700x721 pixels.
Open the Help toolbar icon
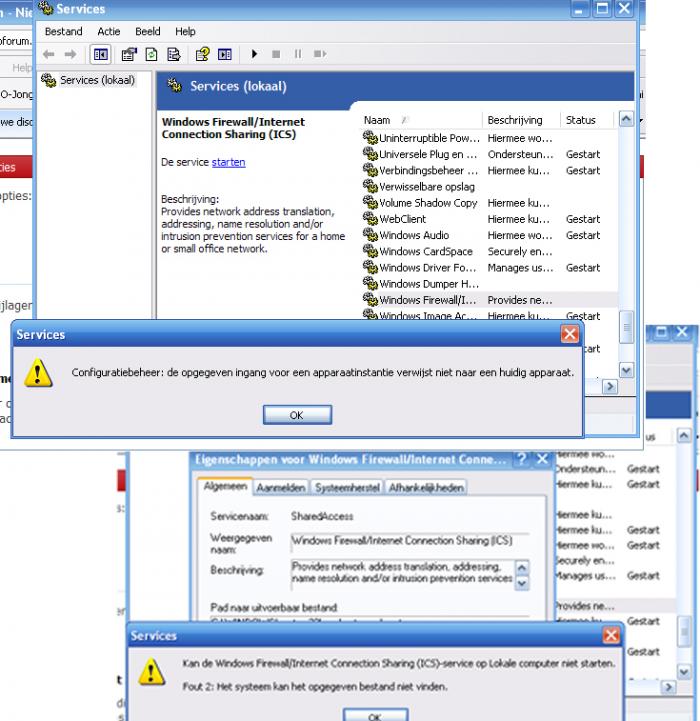[x=202, y=54]
